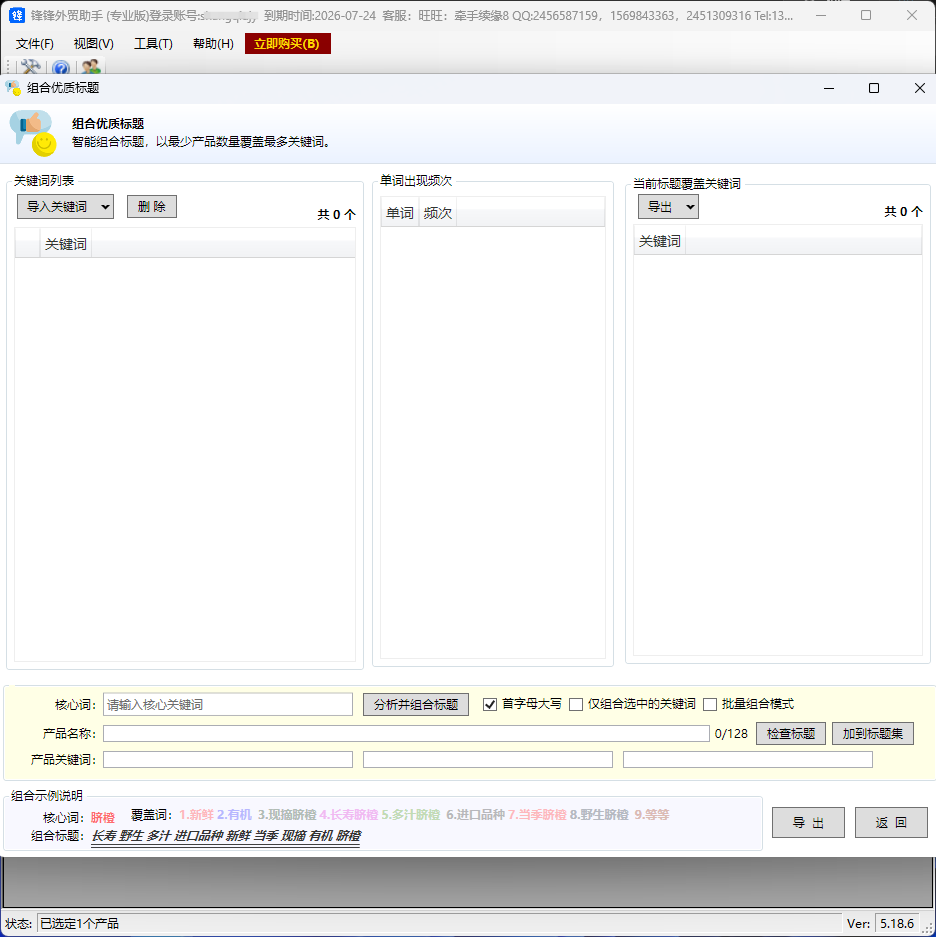
Task: Click the two-people users toolbar icon
Action: (91, 67)
